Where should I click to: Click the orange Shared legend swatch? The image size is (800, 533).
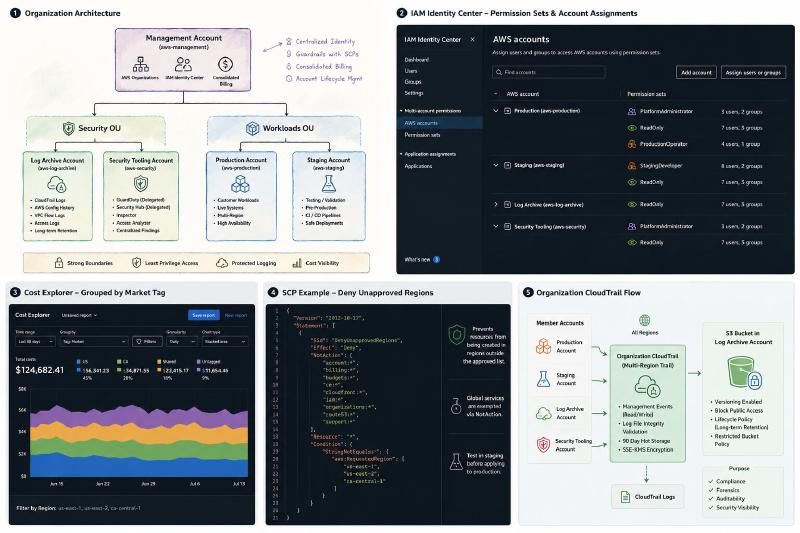(159, 362)
